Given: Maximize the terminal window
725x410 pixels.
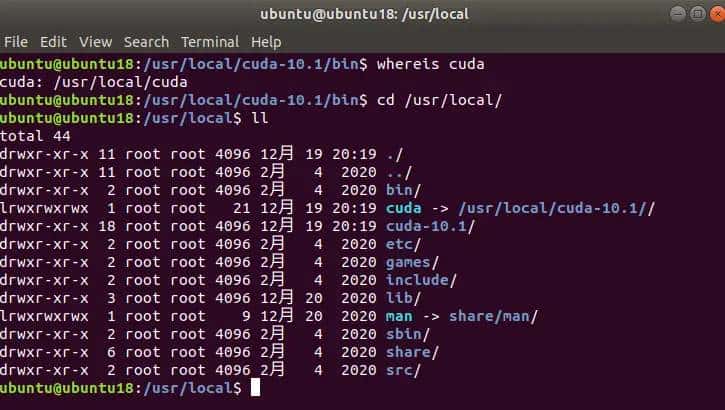Looking at the screenshot, I should click(x=697, y=14).
